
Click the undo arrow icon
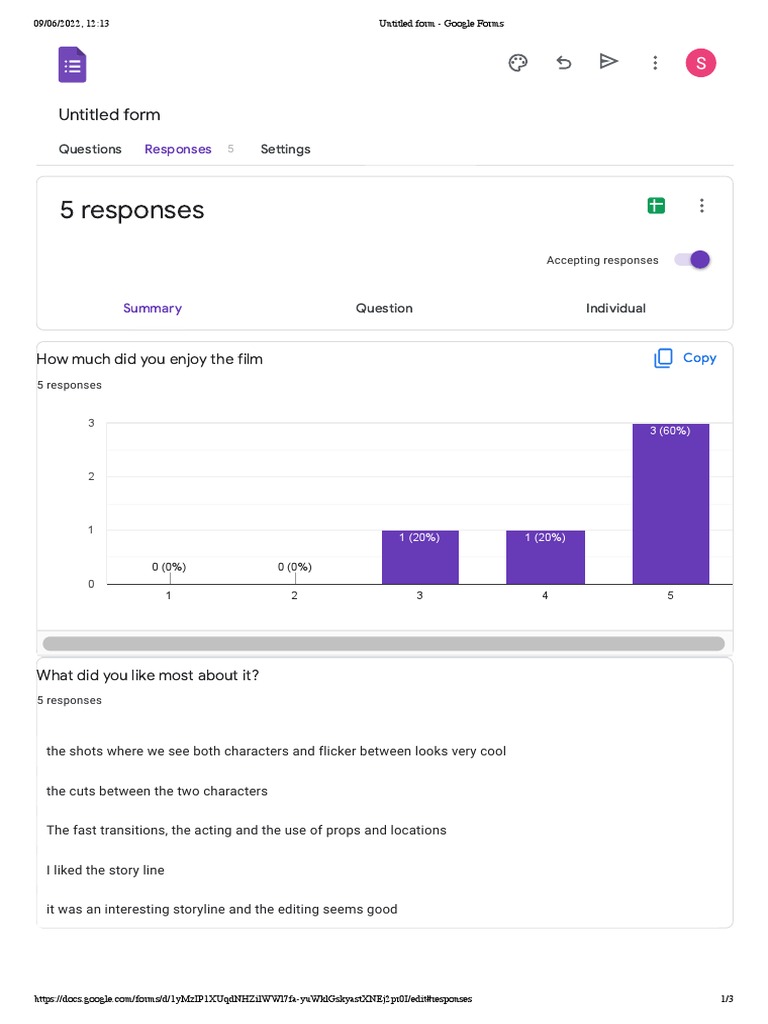pyautogui.click(x=564, y=63)
